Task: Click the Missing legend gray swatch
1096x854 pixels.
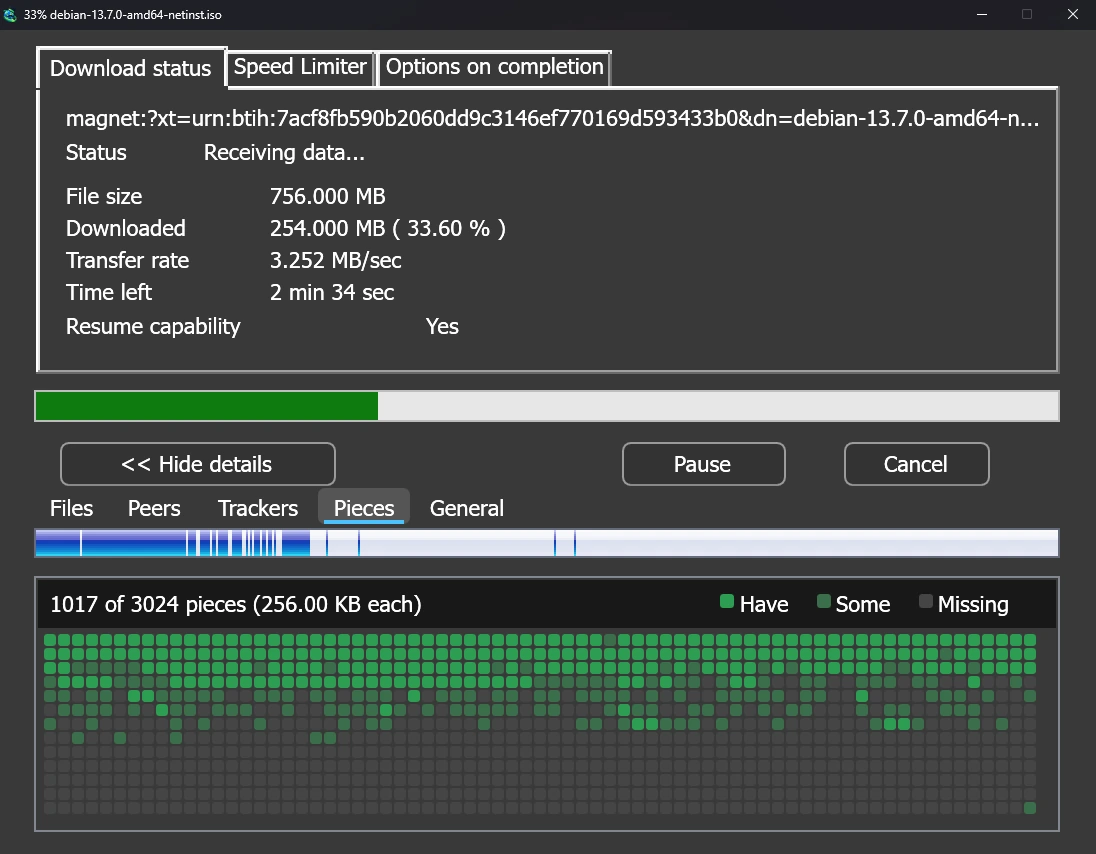Action: pos(925,601)
